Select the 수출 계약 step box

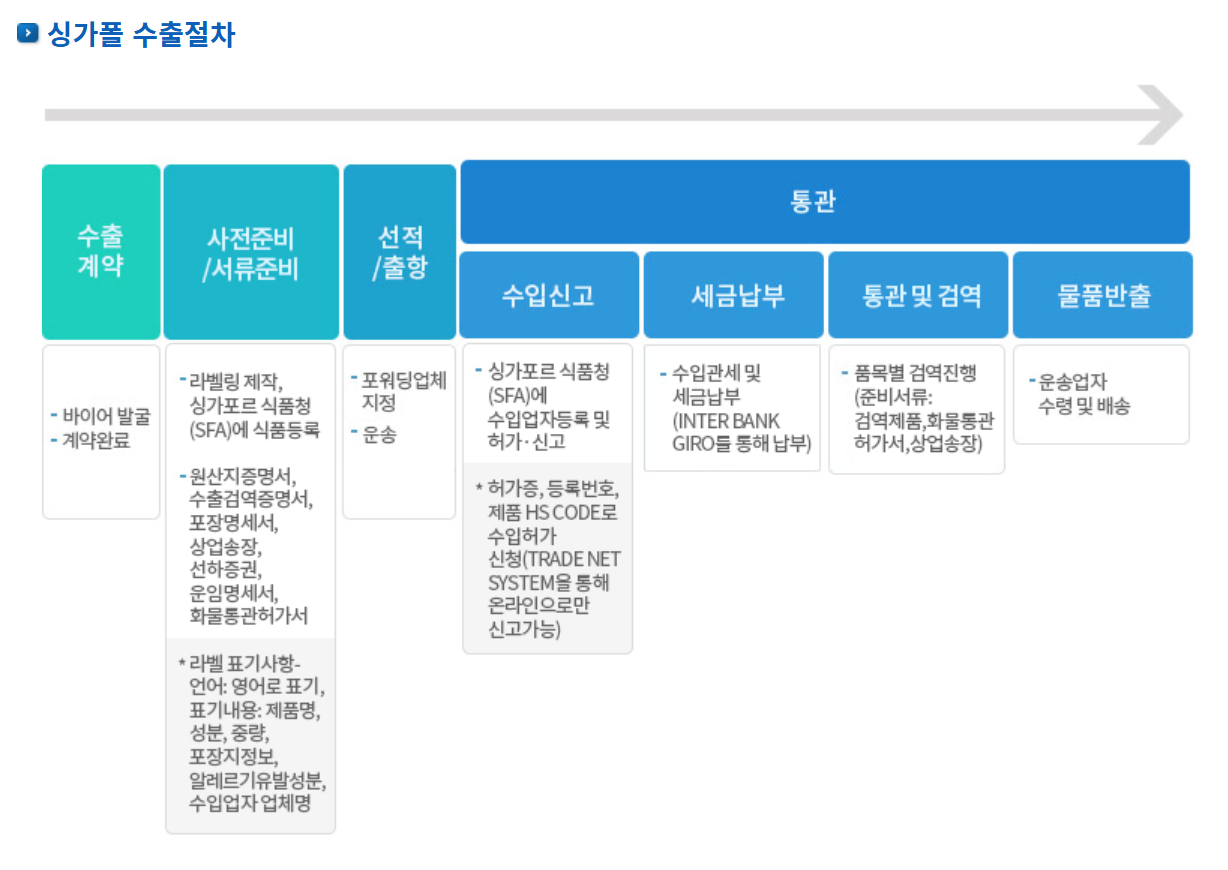(101, 252)
